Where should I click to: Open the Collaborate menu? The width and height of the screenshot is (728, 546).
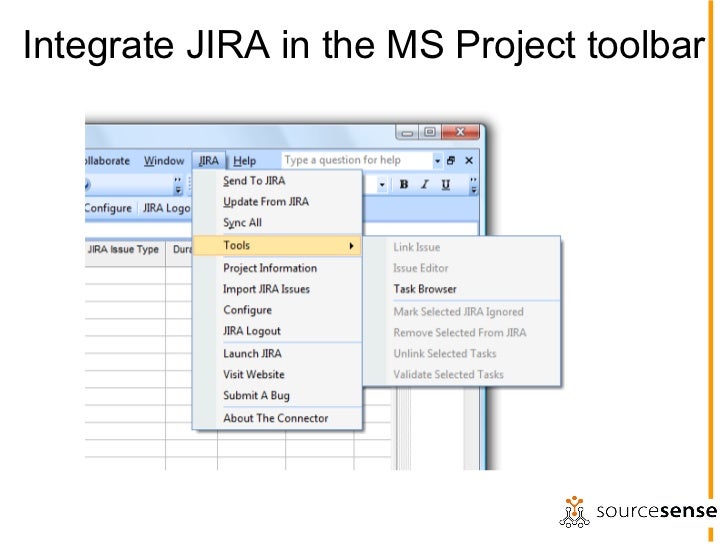point(108,161)
